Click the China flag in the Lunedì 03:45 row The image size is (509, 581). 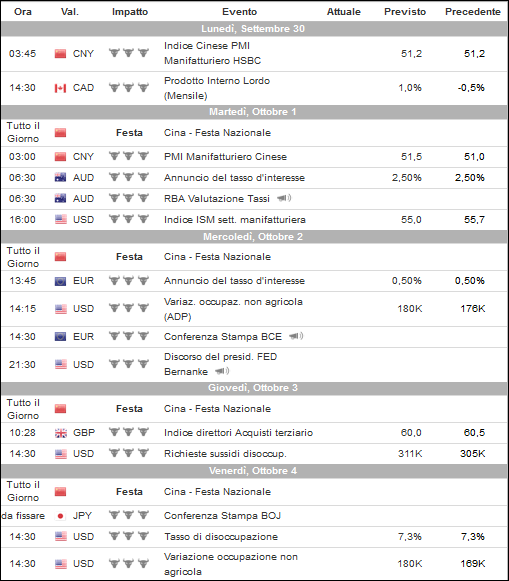60,54
